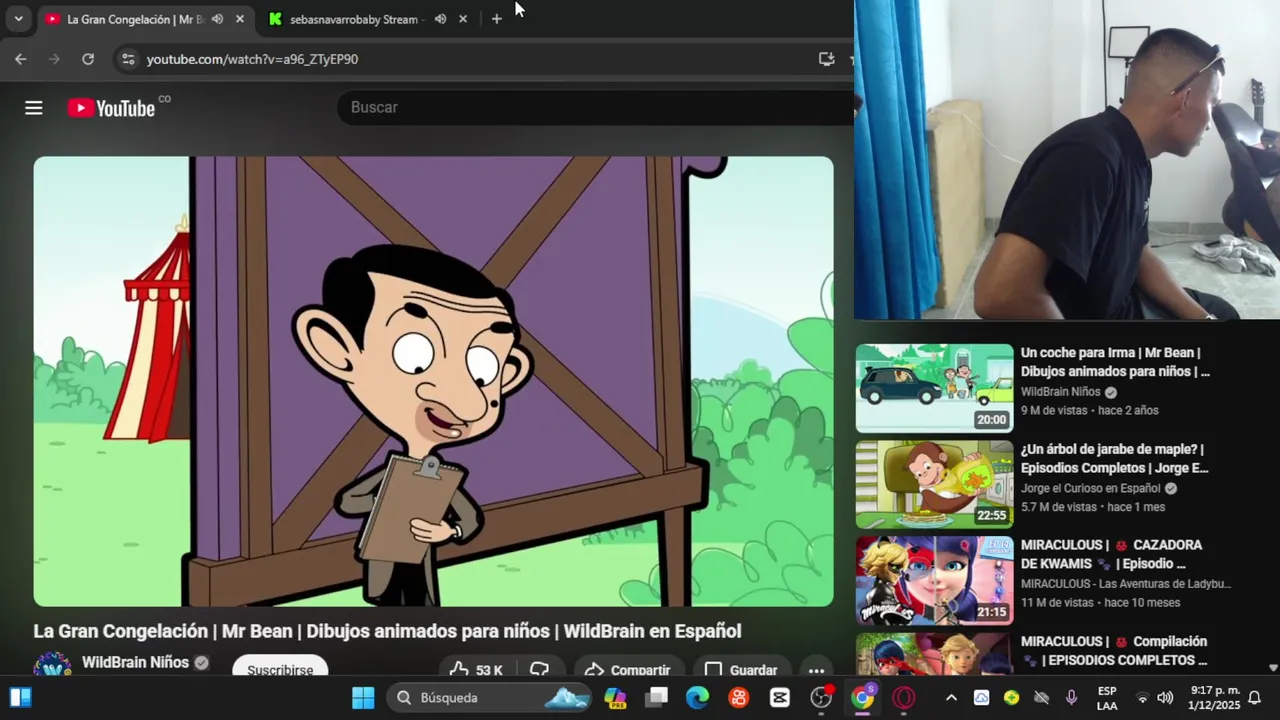Save the video with Guardar button

(741, 670)
